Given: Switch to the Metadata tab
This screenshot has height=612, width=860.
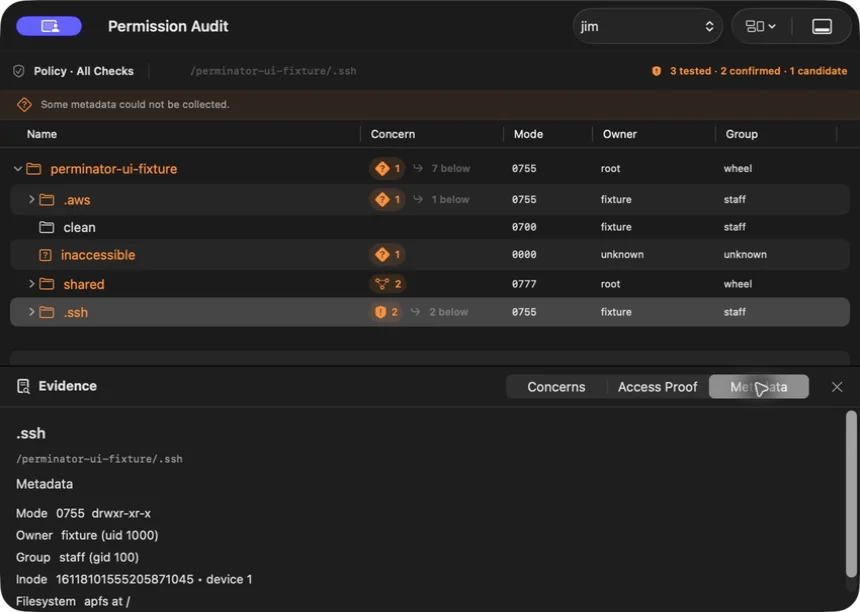Looking at the screenshot, I should 759,387.
